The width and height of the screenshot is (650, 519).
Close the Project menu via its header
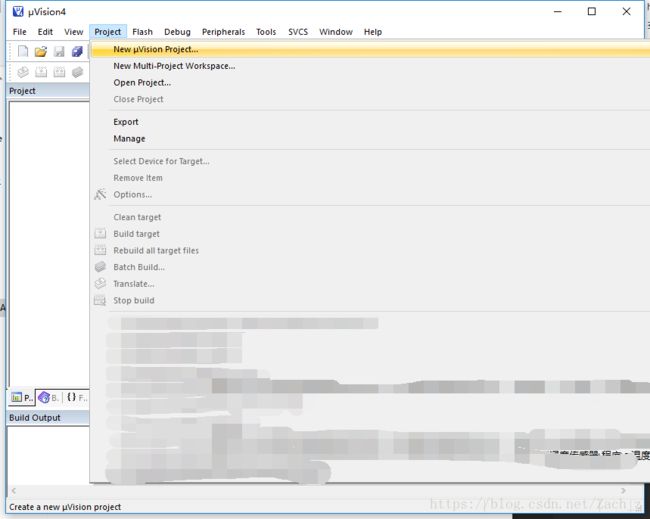108,32
